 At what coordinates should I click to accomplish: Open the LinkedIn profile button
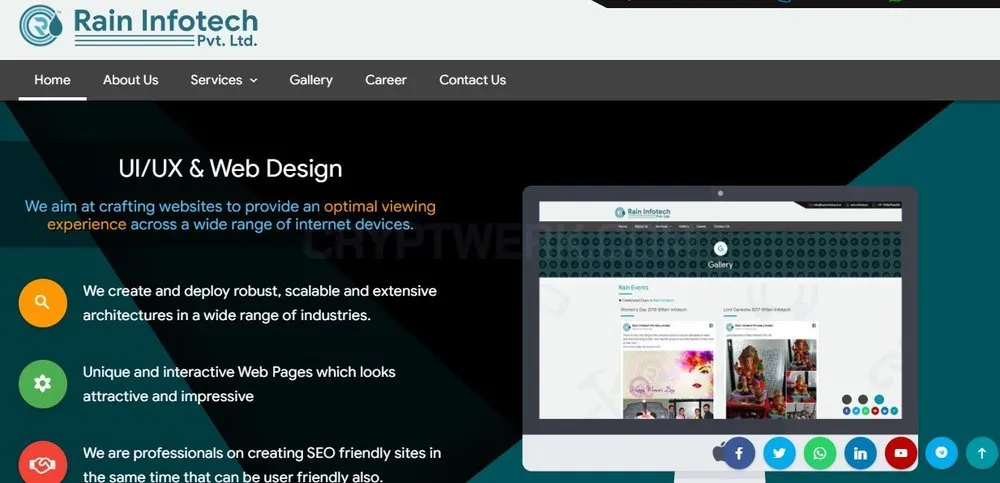pos(860,454)
